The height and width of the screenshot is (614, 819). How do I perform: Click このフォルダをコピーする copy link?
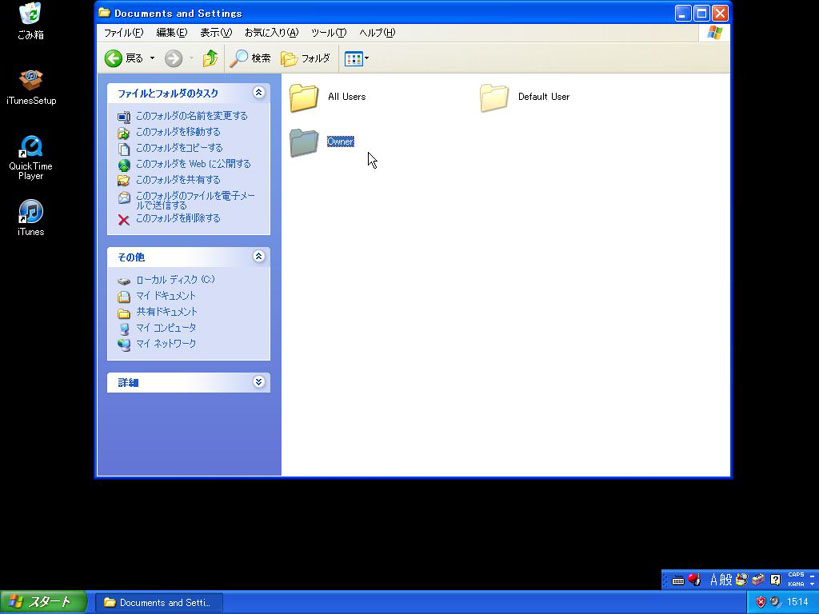click(179, 148)
